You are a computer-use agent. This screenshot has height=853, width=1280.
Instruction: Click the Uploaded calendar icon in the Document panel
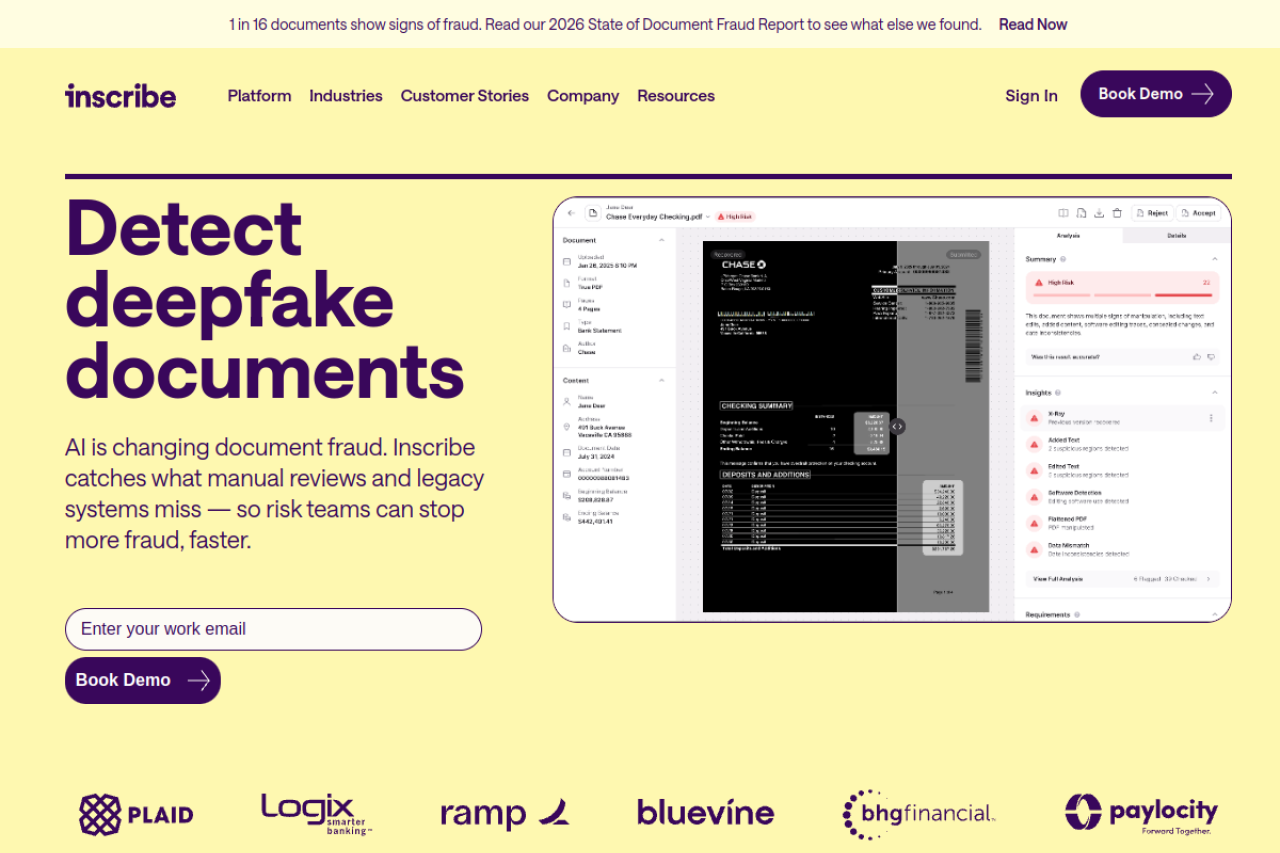[567, 262]
